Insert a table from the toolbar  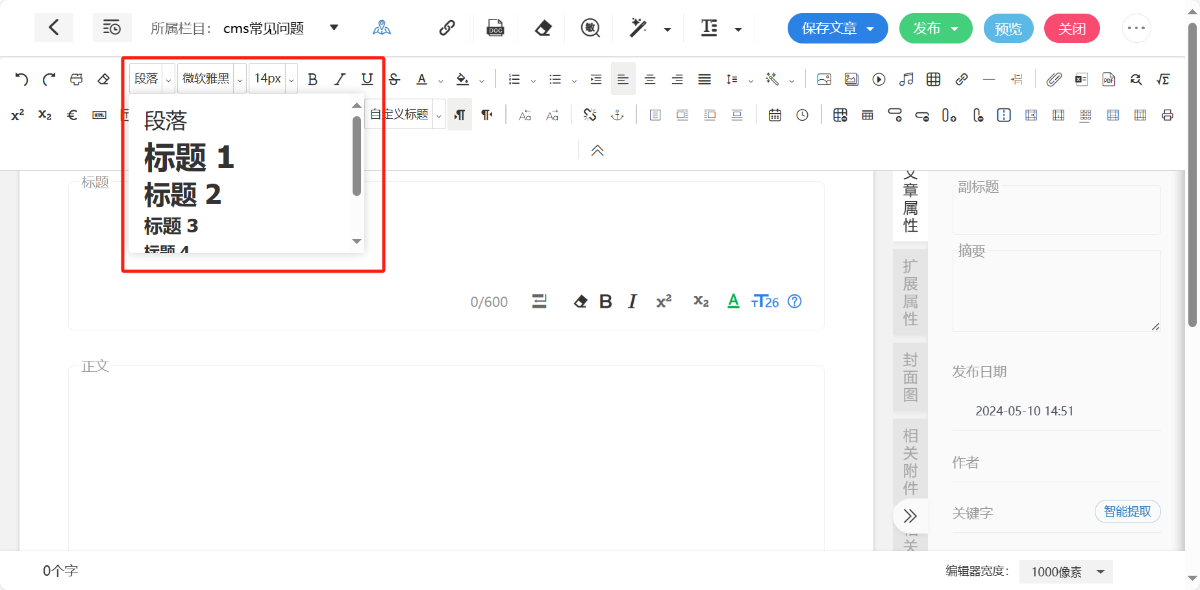[x=933, y=79]
